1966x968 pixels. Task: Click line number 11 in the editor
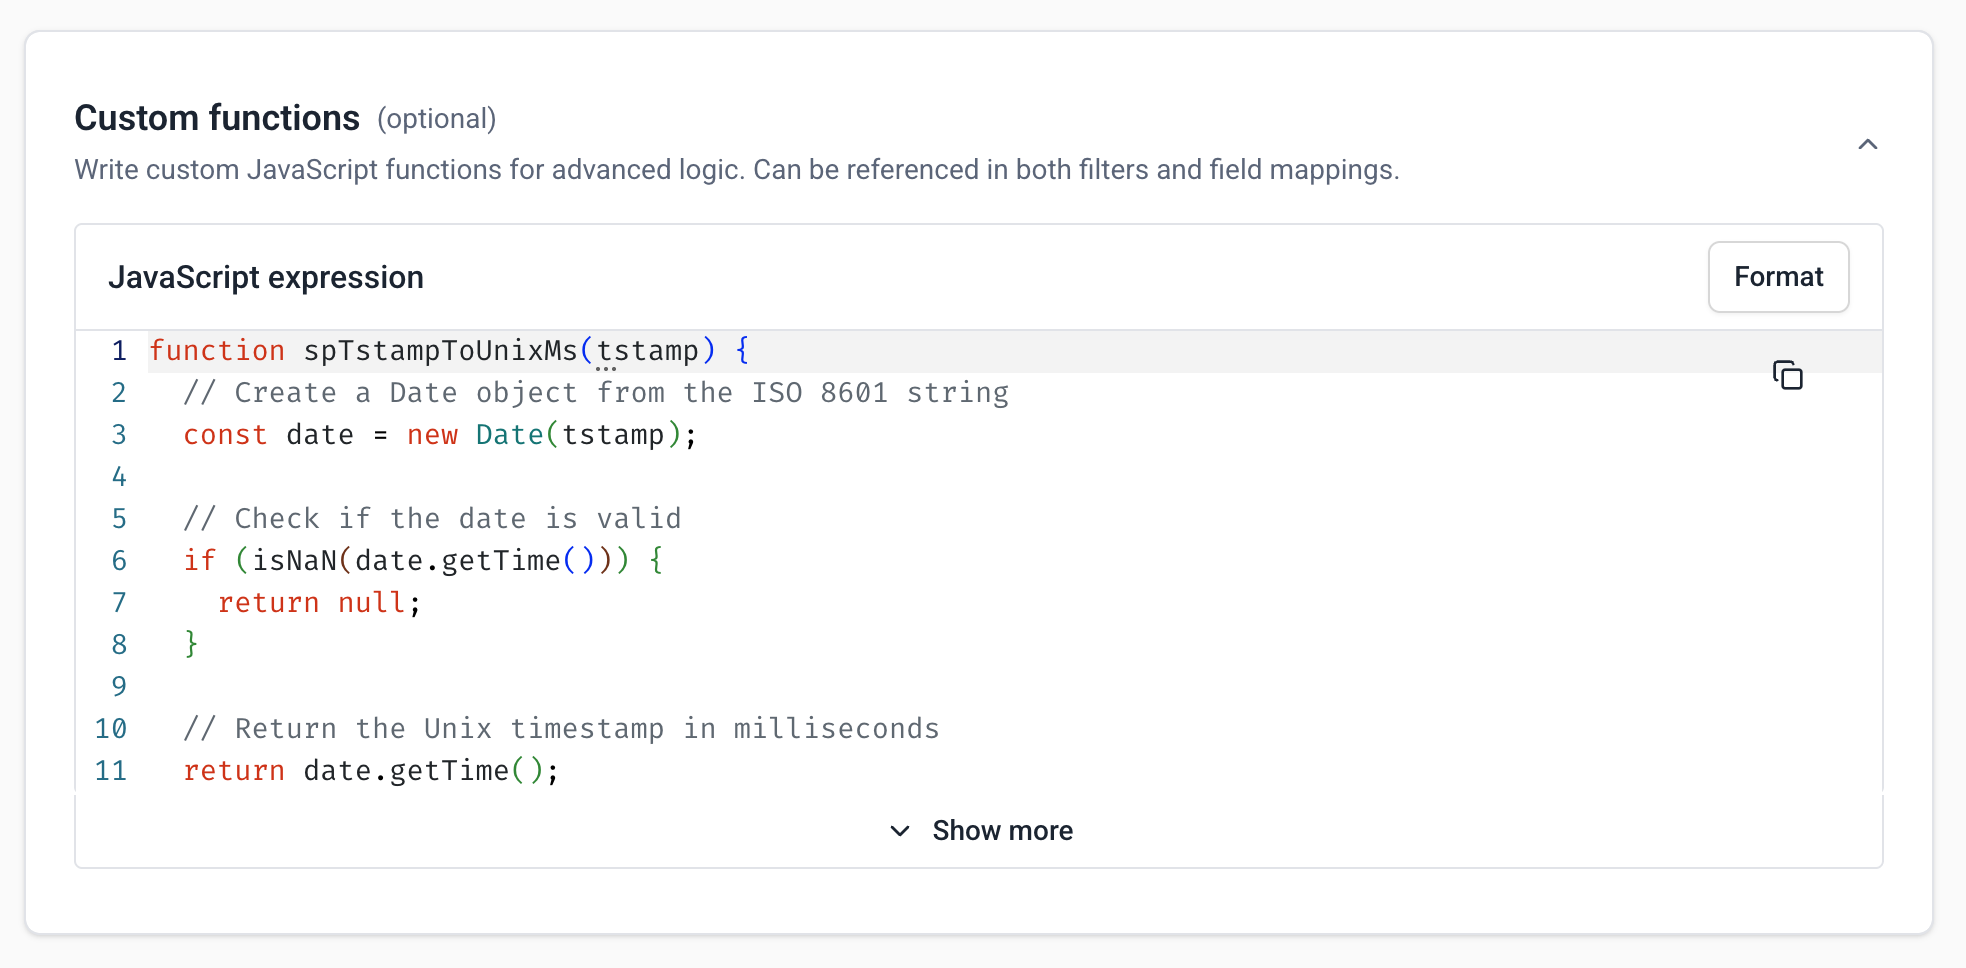click(111, 770)
